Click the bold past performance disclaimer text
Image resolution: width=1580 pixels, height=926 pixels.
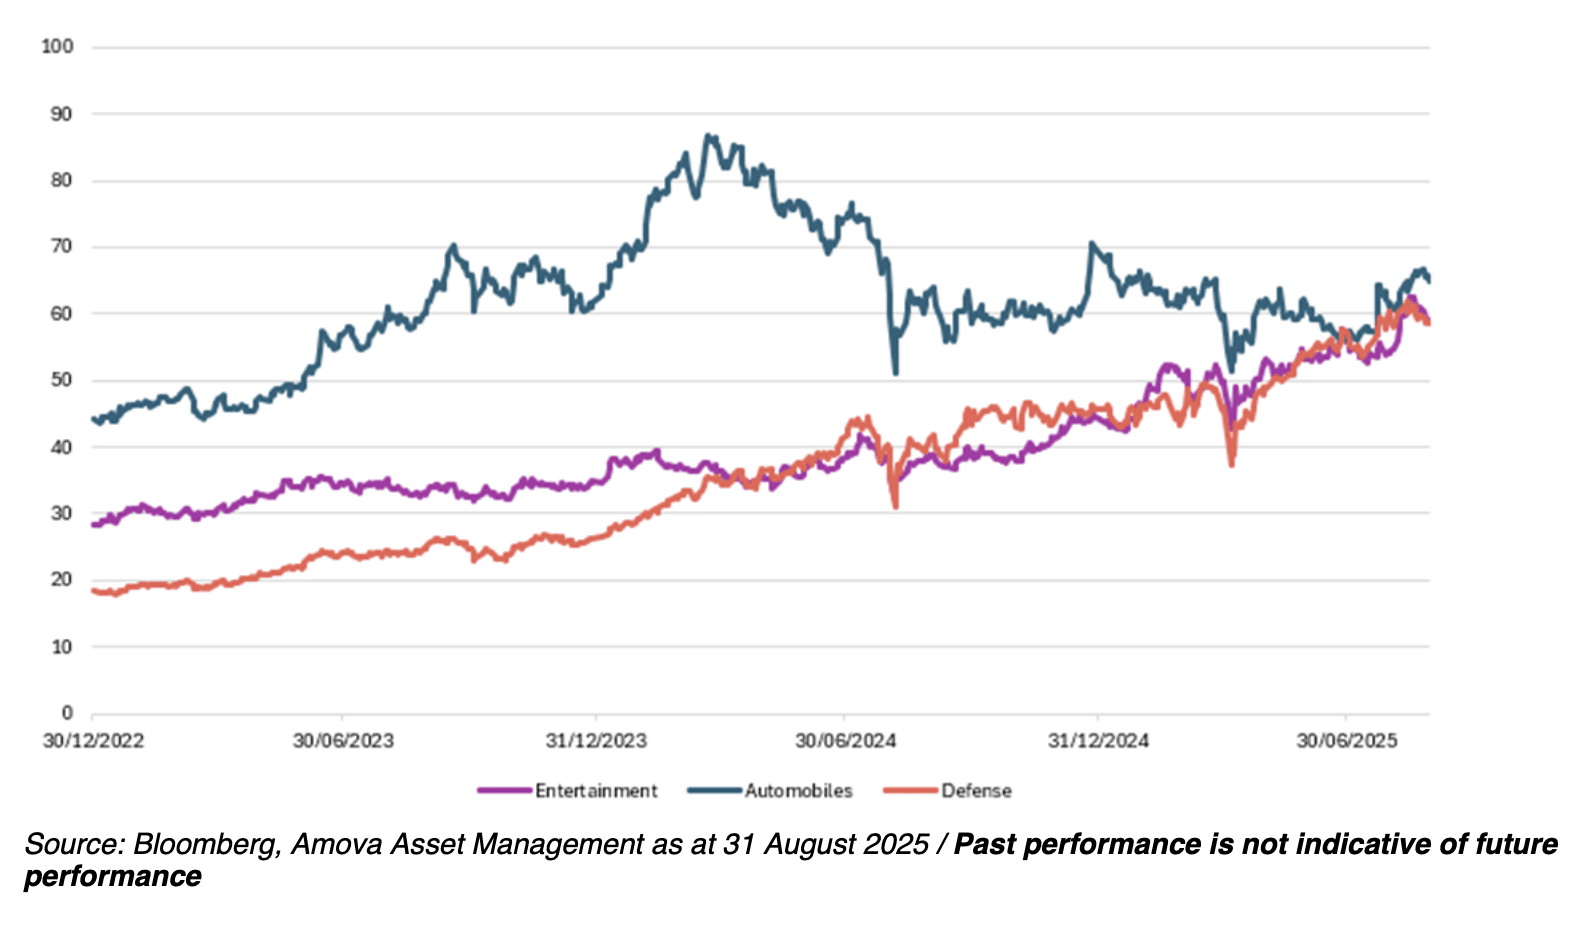pyautogui.click(x=1255, y=844)
